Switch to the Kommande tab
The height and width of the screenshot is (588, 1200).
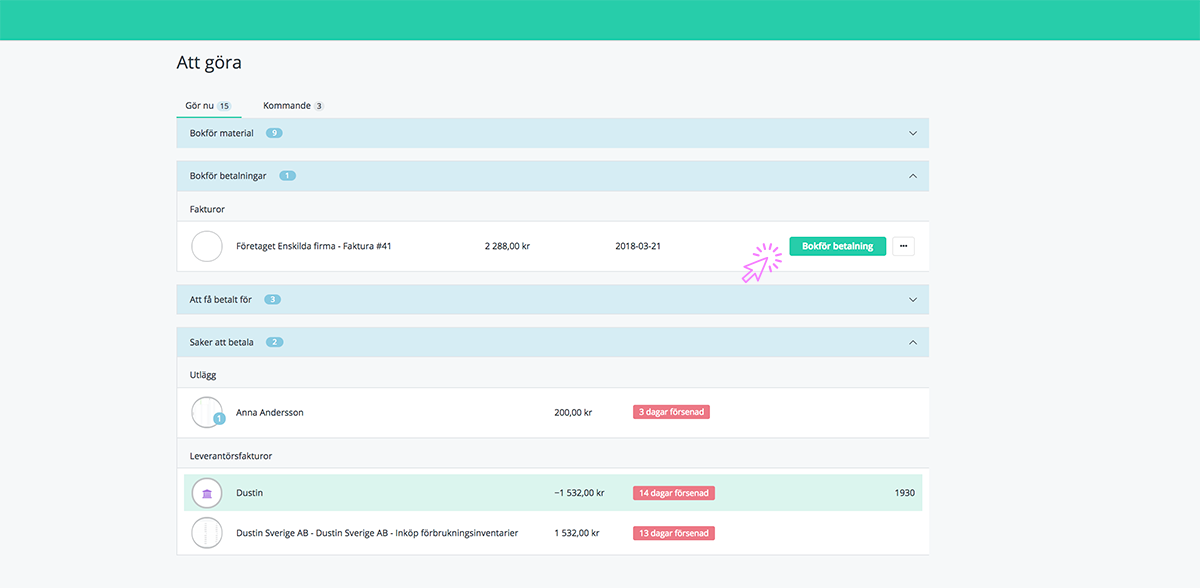point(292,106)
